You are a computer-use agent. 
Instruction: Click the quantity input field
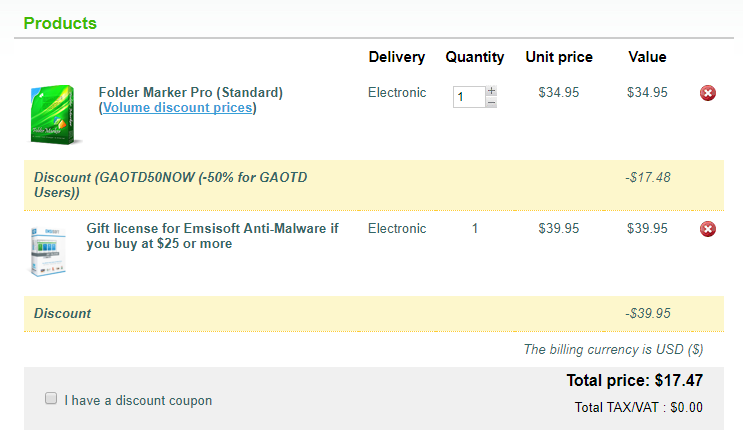click(x=468, y=97)
